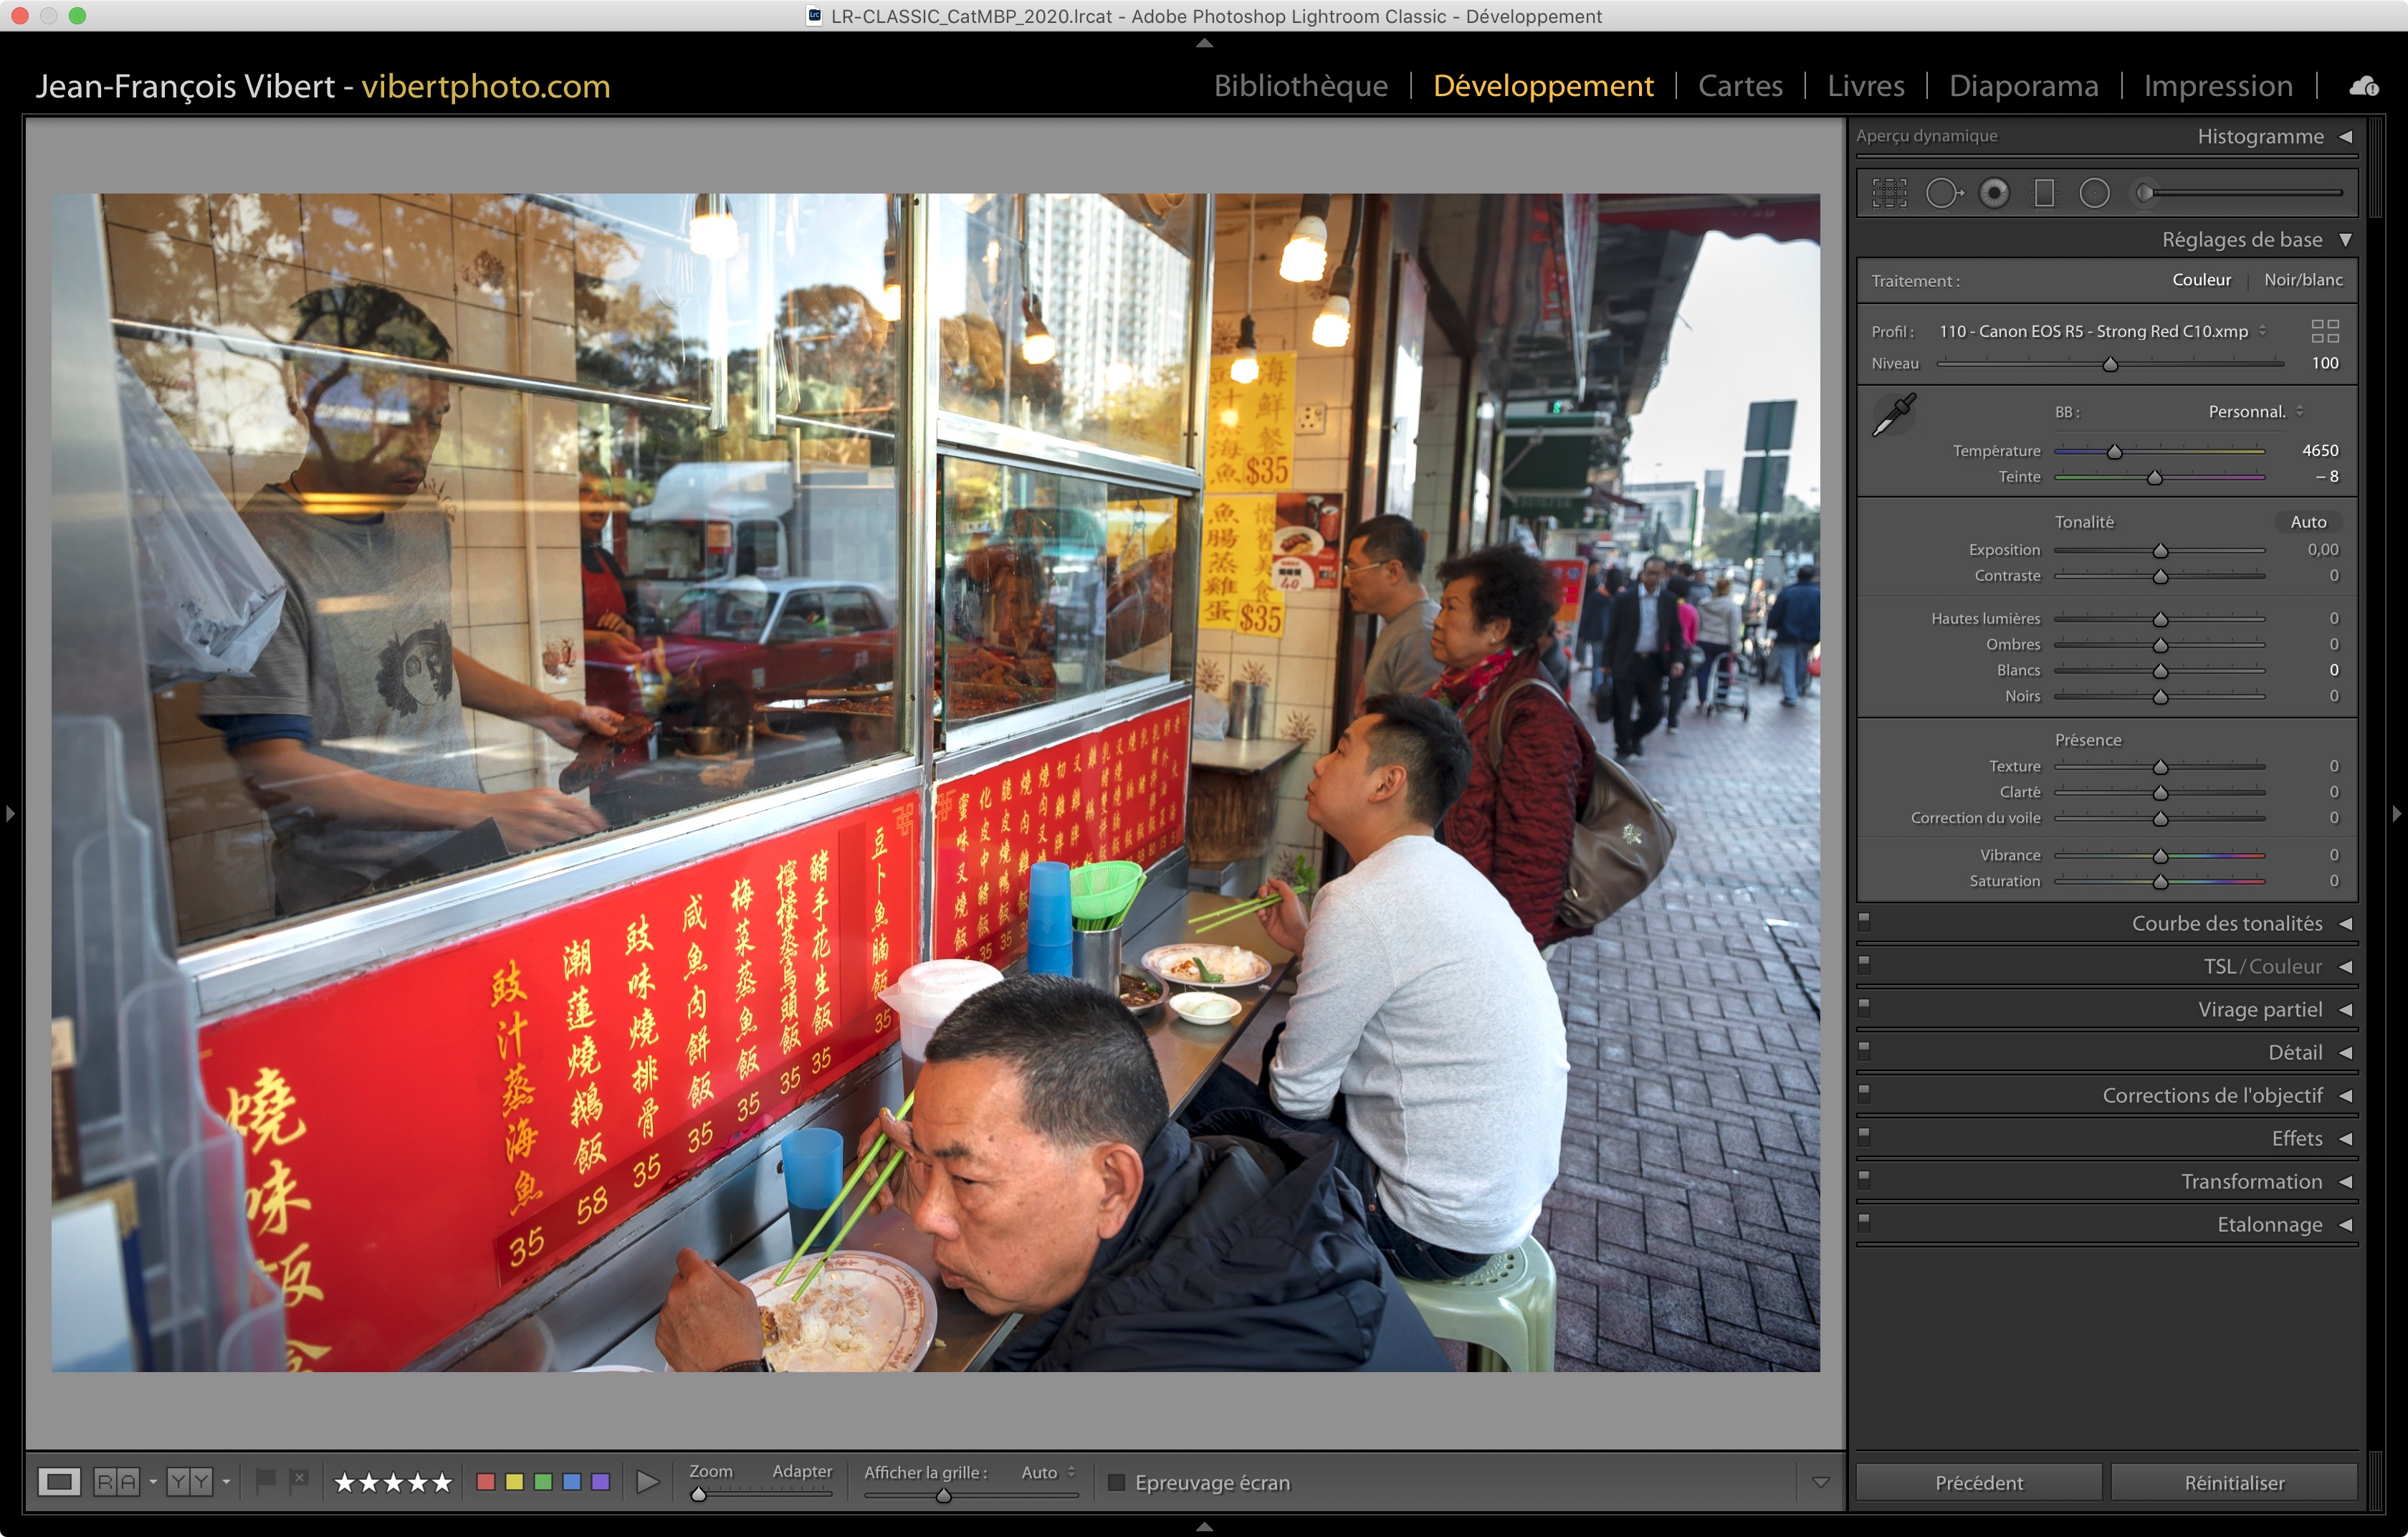Open the Impression module tab

2217,86
